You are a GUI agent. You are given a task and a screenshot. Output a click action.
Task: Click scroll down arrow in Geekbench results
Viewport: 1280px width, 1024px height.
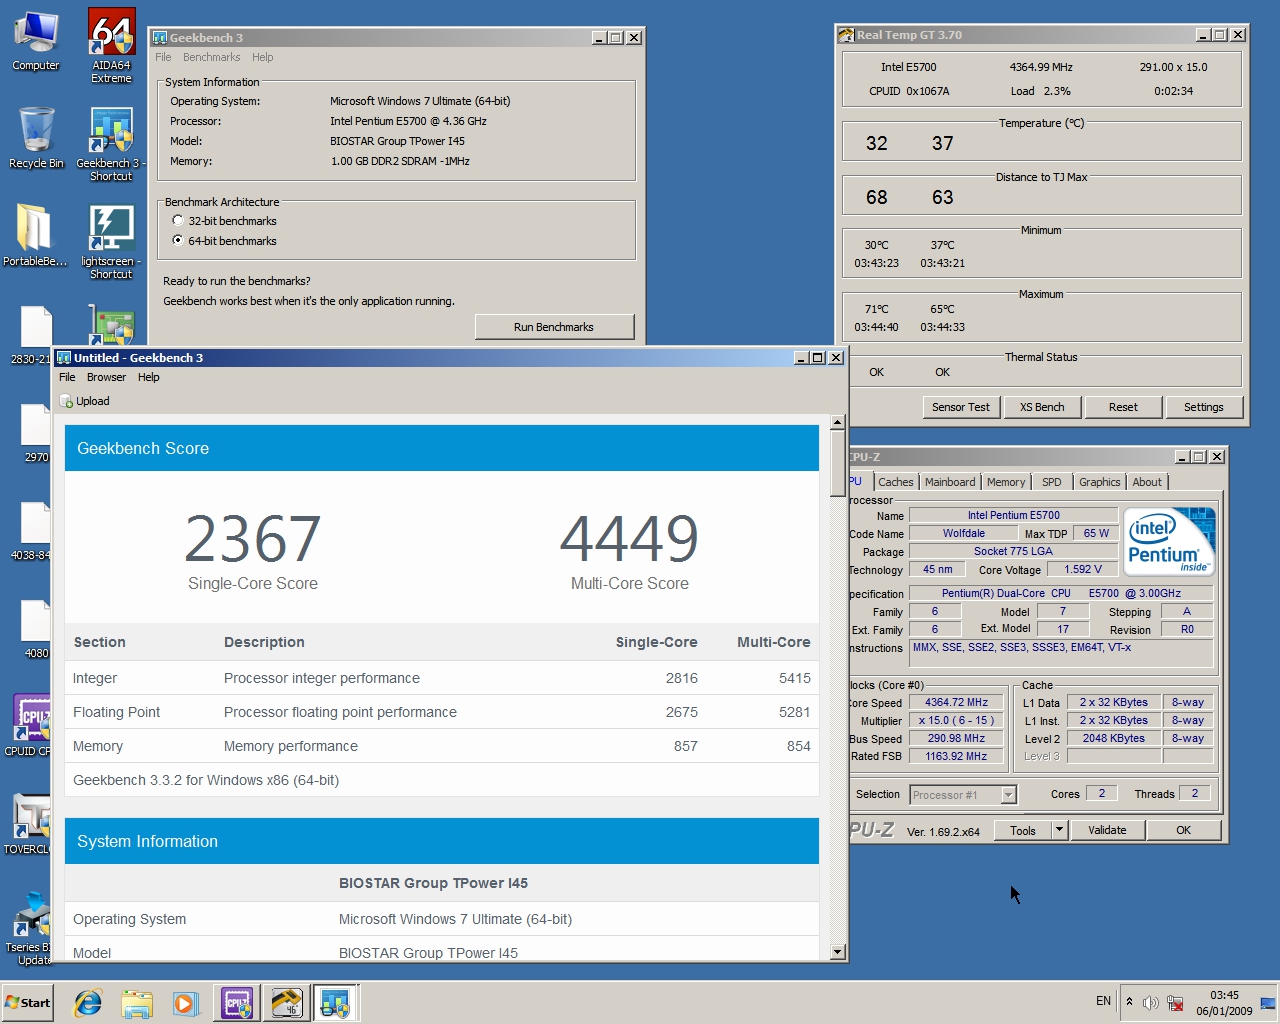(x=838, y=953)
